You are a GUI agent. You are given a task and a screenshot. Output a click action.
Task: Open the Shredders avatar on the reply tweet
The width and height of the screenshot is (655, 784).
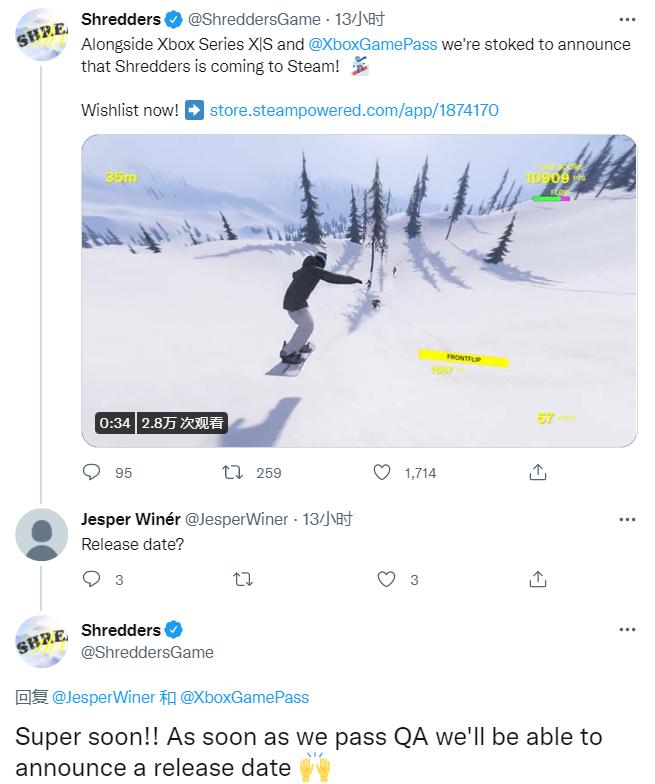[42, 643]
